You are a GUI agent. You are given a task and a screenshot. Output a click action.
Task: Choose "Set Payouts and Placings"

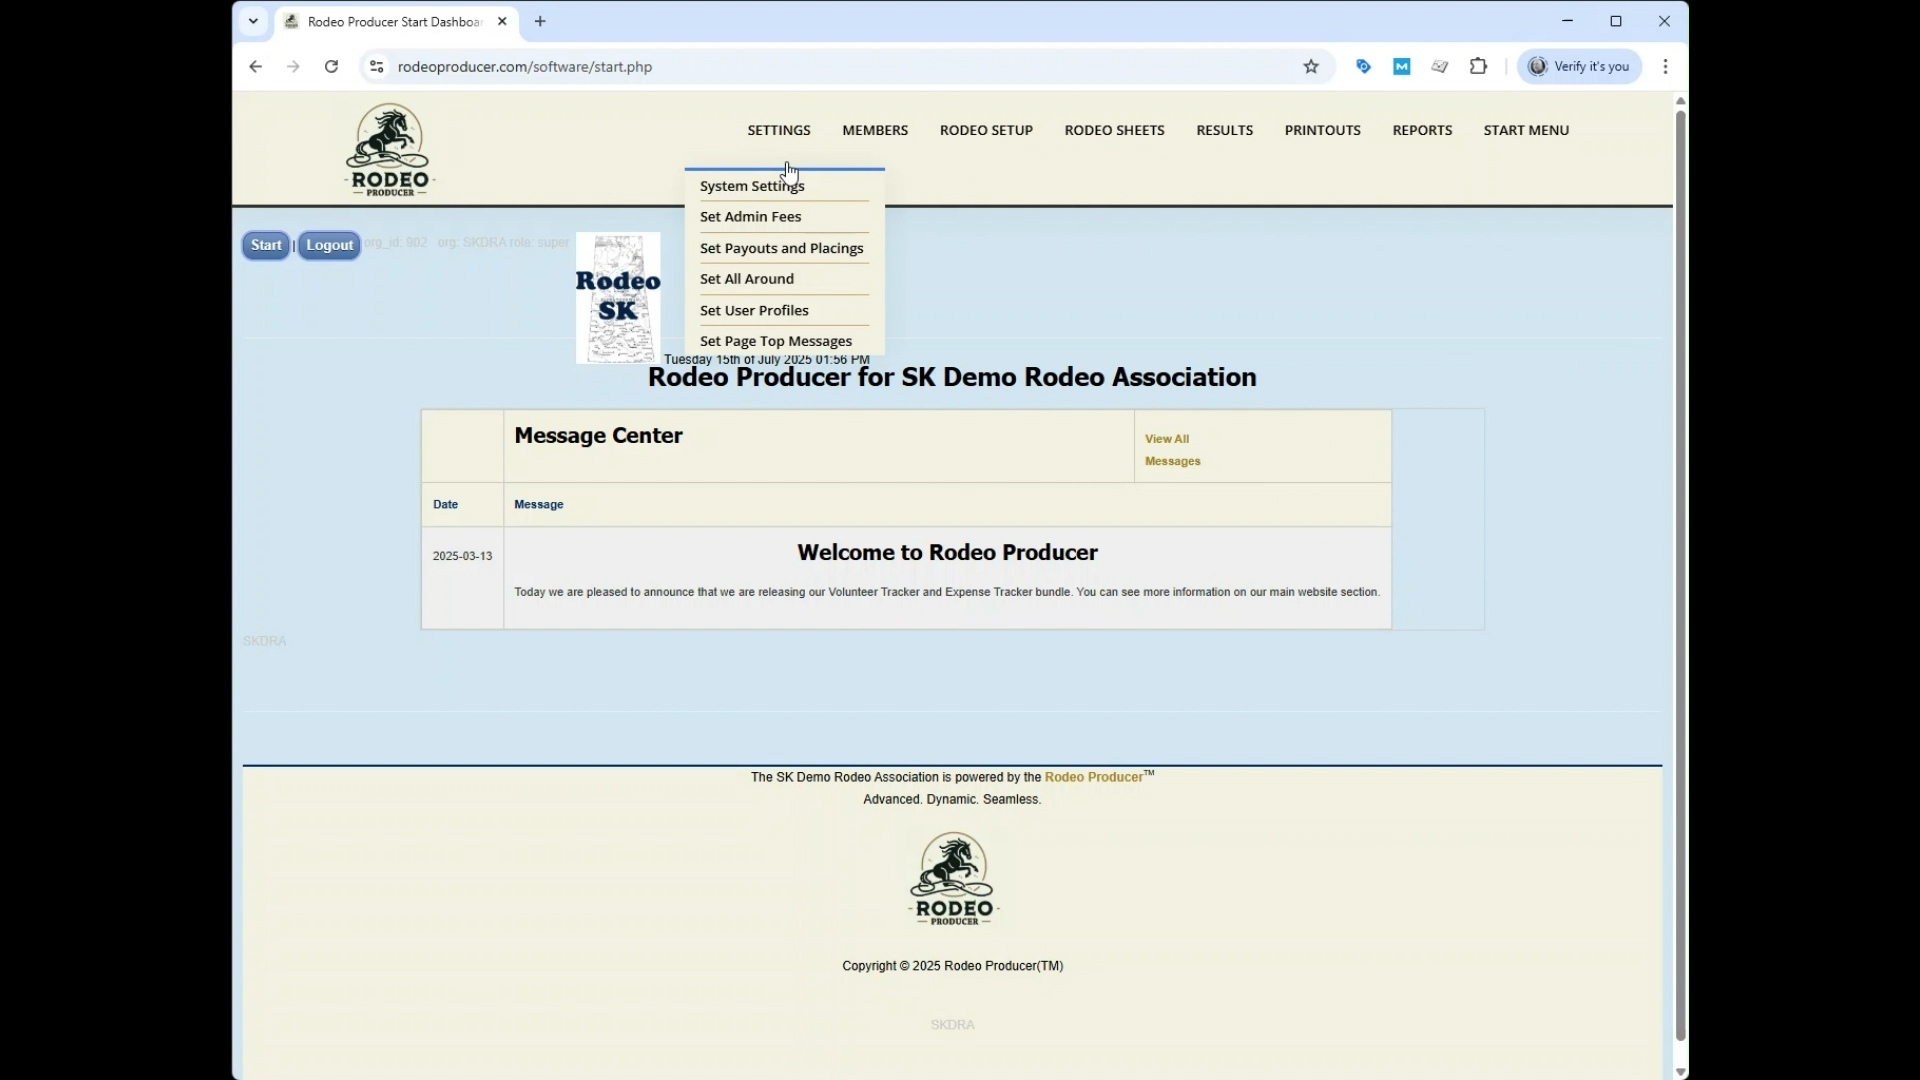pos(781,248)
